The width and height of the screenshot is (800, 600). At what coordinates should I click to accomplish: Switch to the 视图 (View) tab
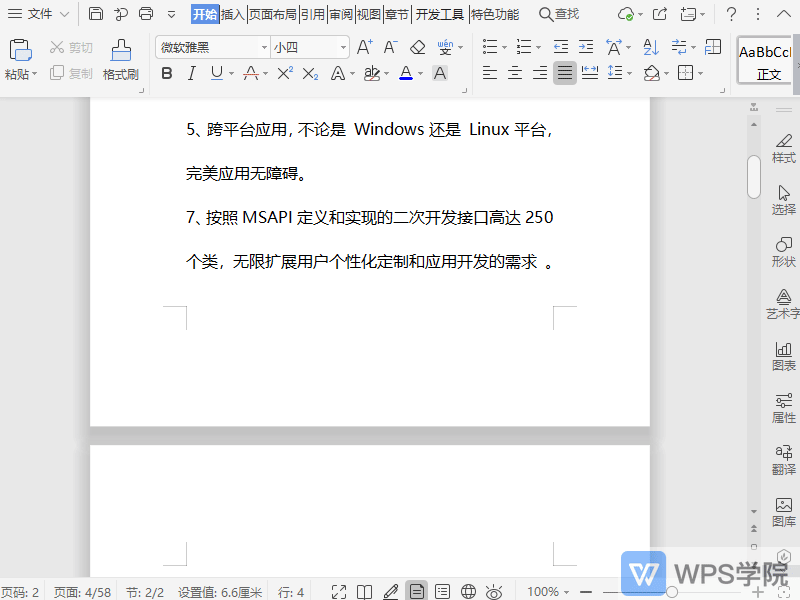point(369,14)
